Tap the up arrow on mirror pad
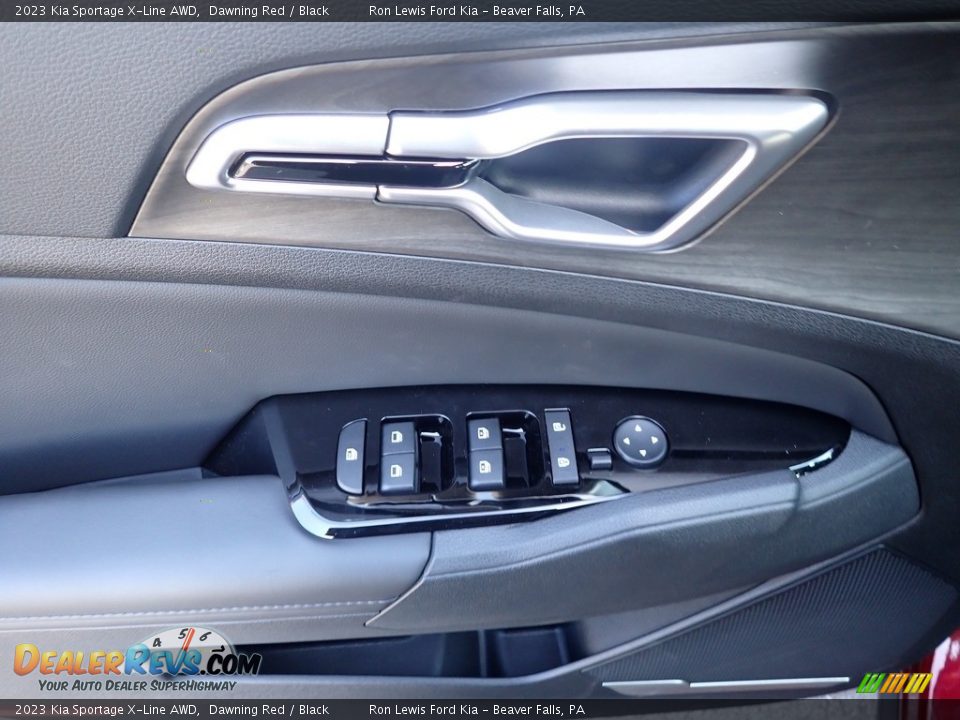960x720 pixels. (x=640, y=428)
